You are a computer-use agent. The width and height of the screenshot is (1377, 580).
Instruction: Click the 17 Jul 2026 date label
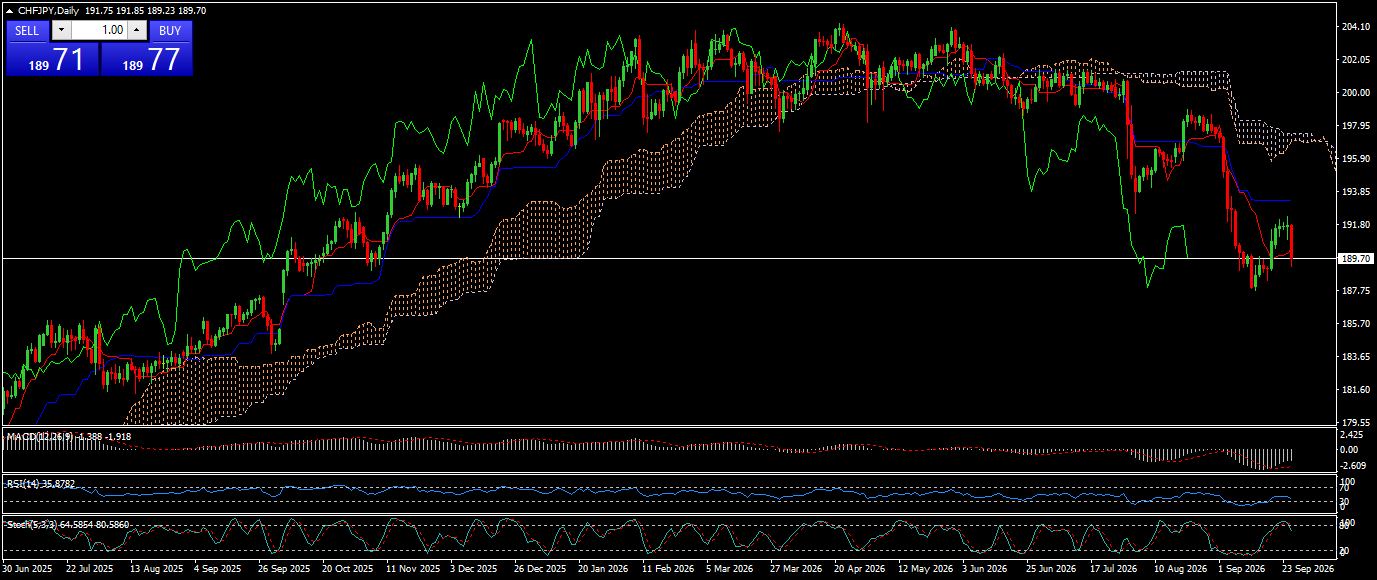click(1114, 568)
